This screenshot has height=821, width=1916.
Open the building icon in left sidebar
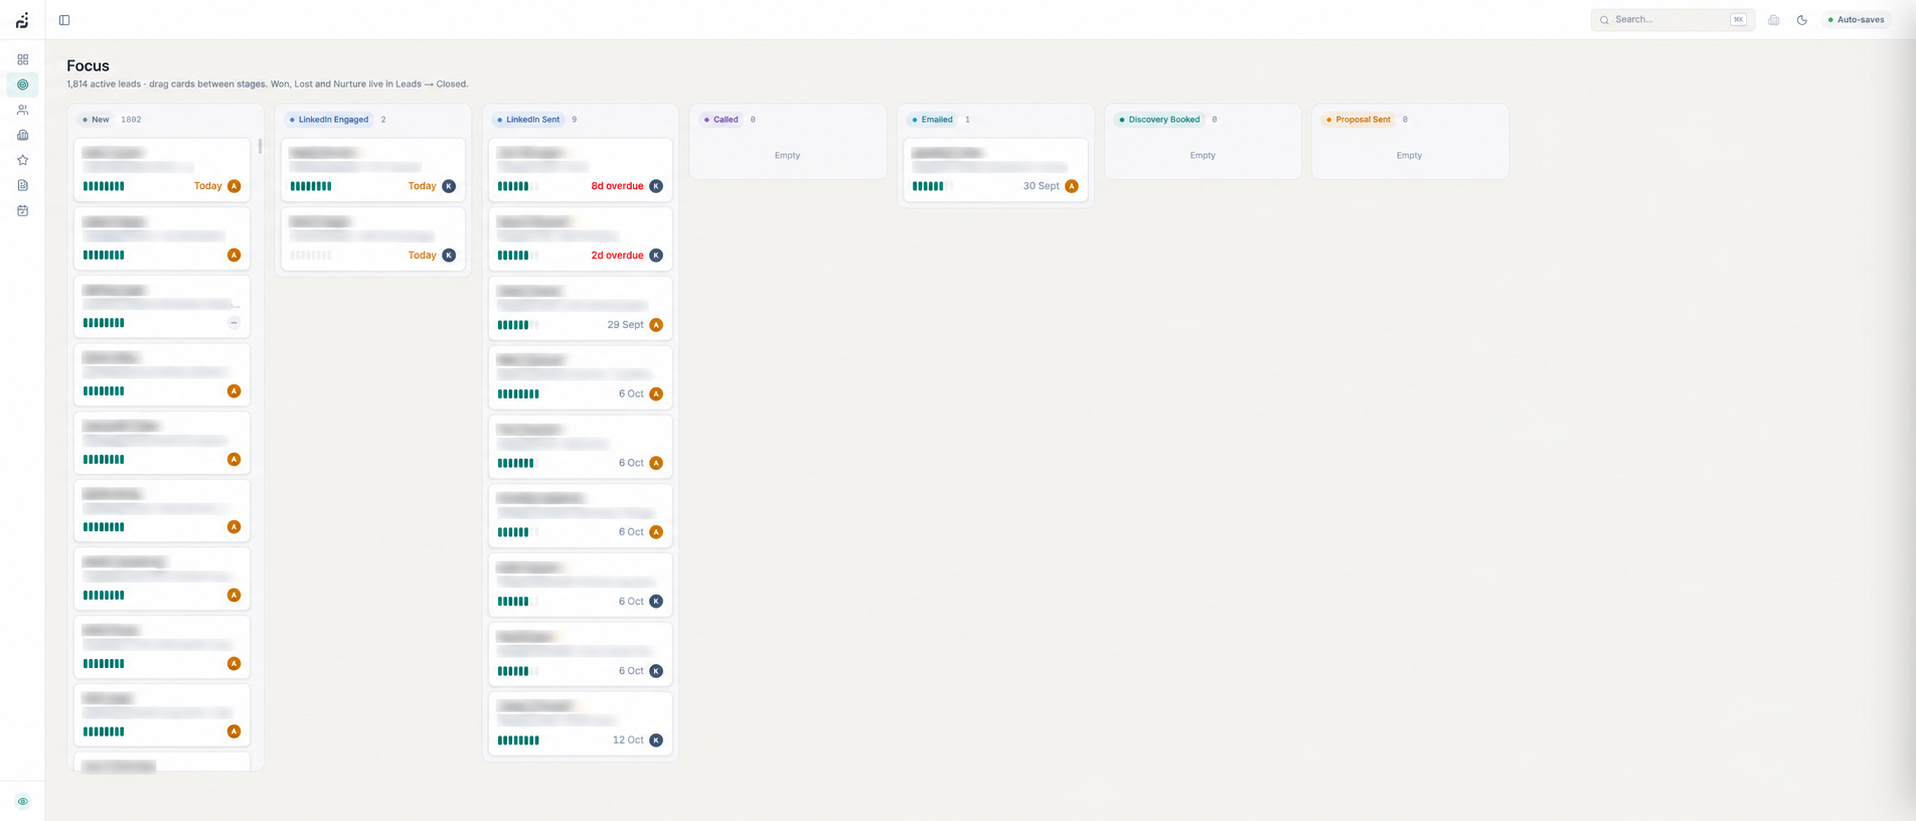23,135
